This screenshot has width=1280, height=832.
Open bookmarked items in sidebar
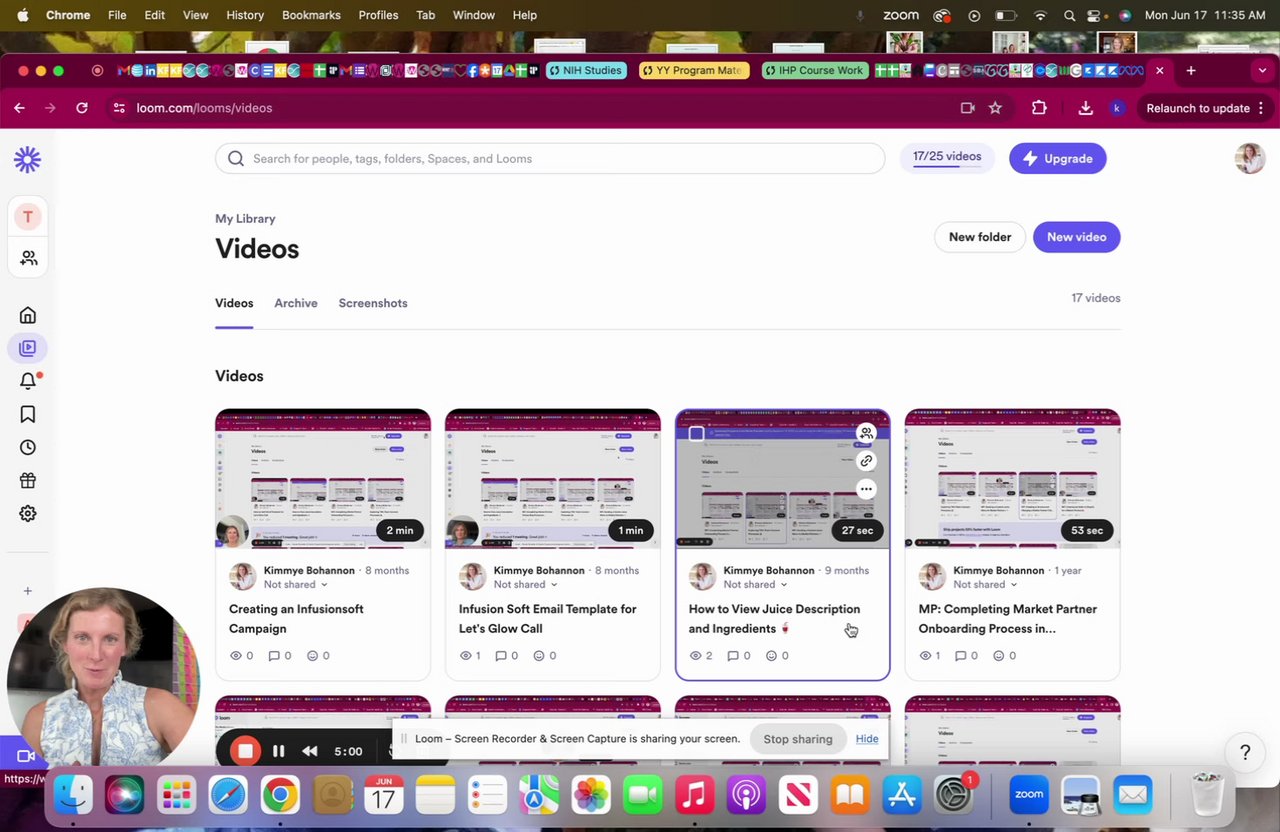[28, 414]
